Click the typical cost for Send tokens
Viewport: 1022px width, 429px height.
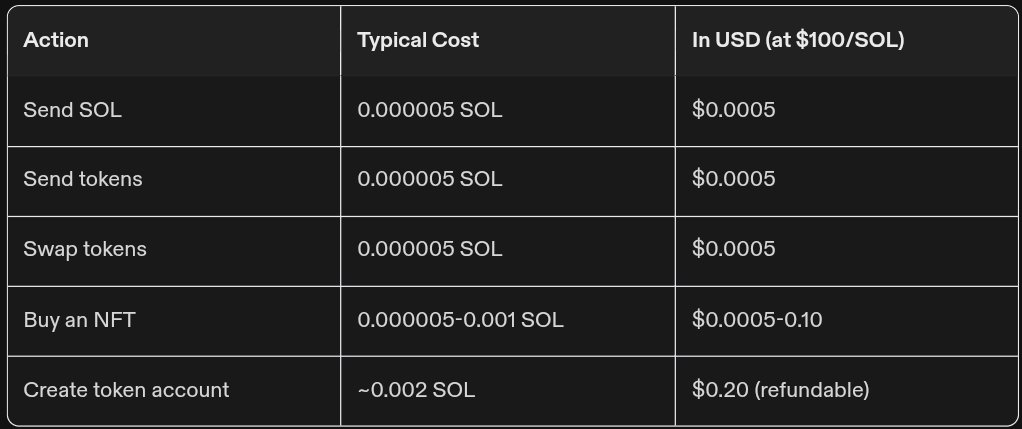tap(430, 179)
